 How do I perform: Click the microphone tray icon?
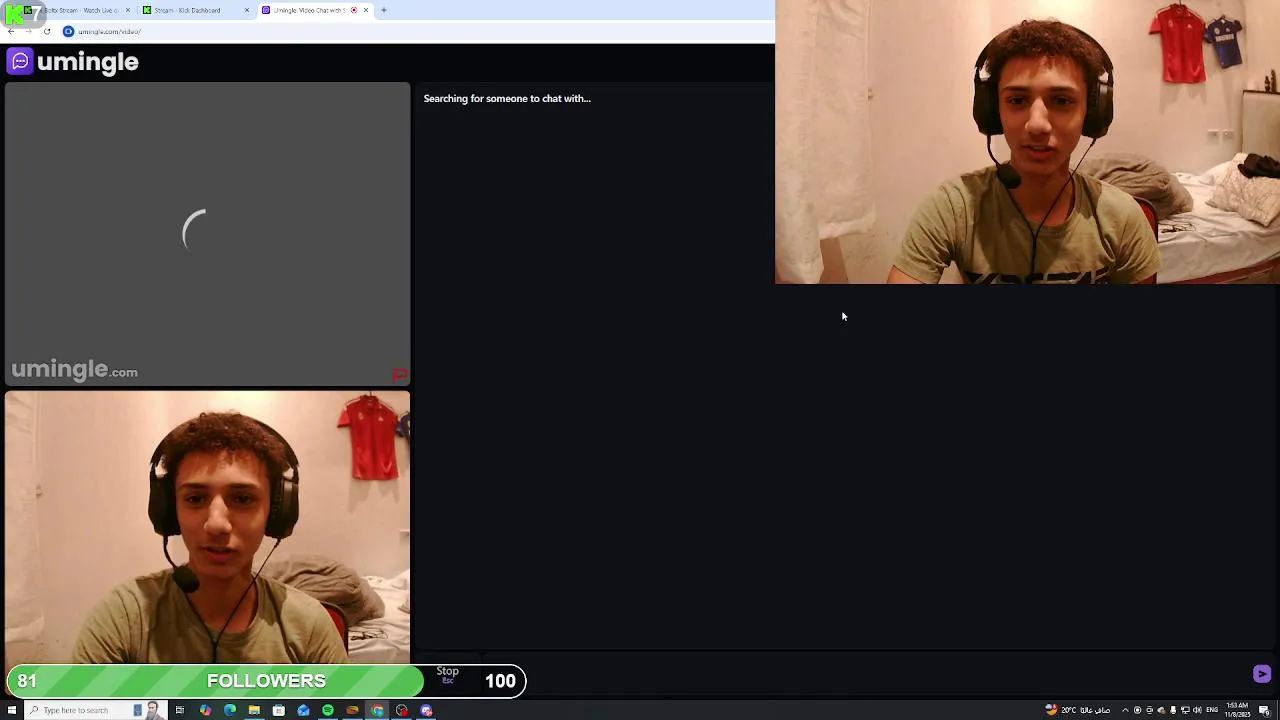(1173, 710)
